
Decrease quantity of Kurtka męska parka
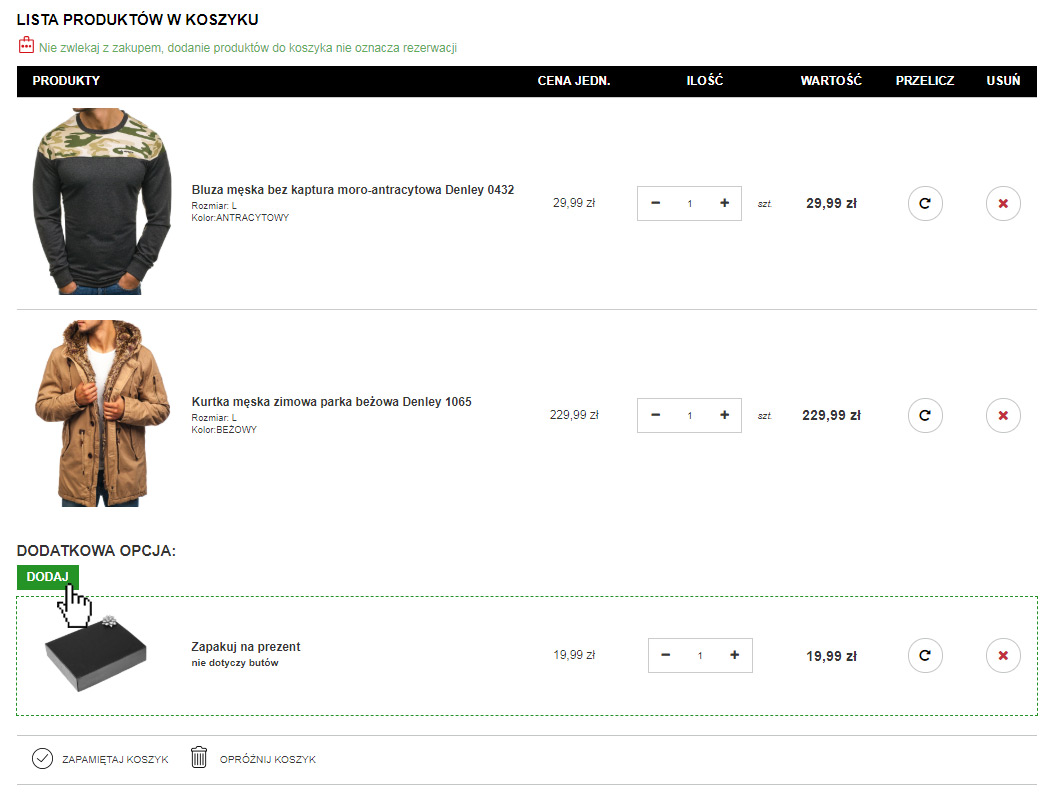[x=656, y=415]
